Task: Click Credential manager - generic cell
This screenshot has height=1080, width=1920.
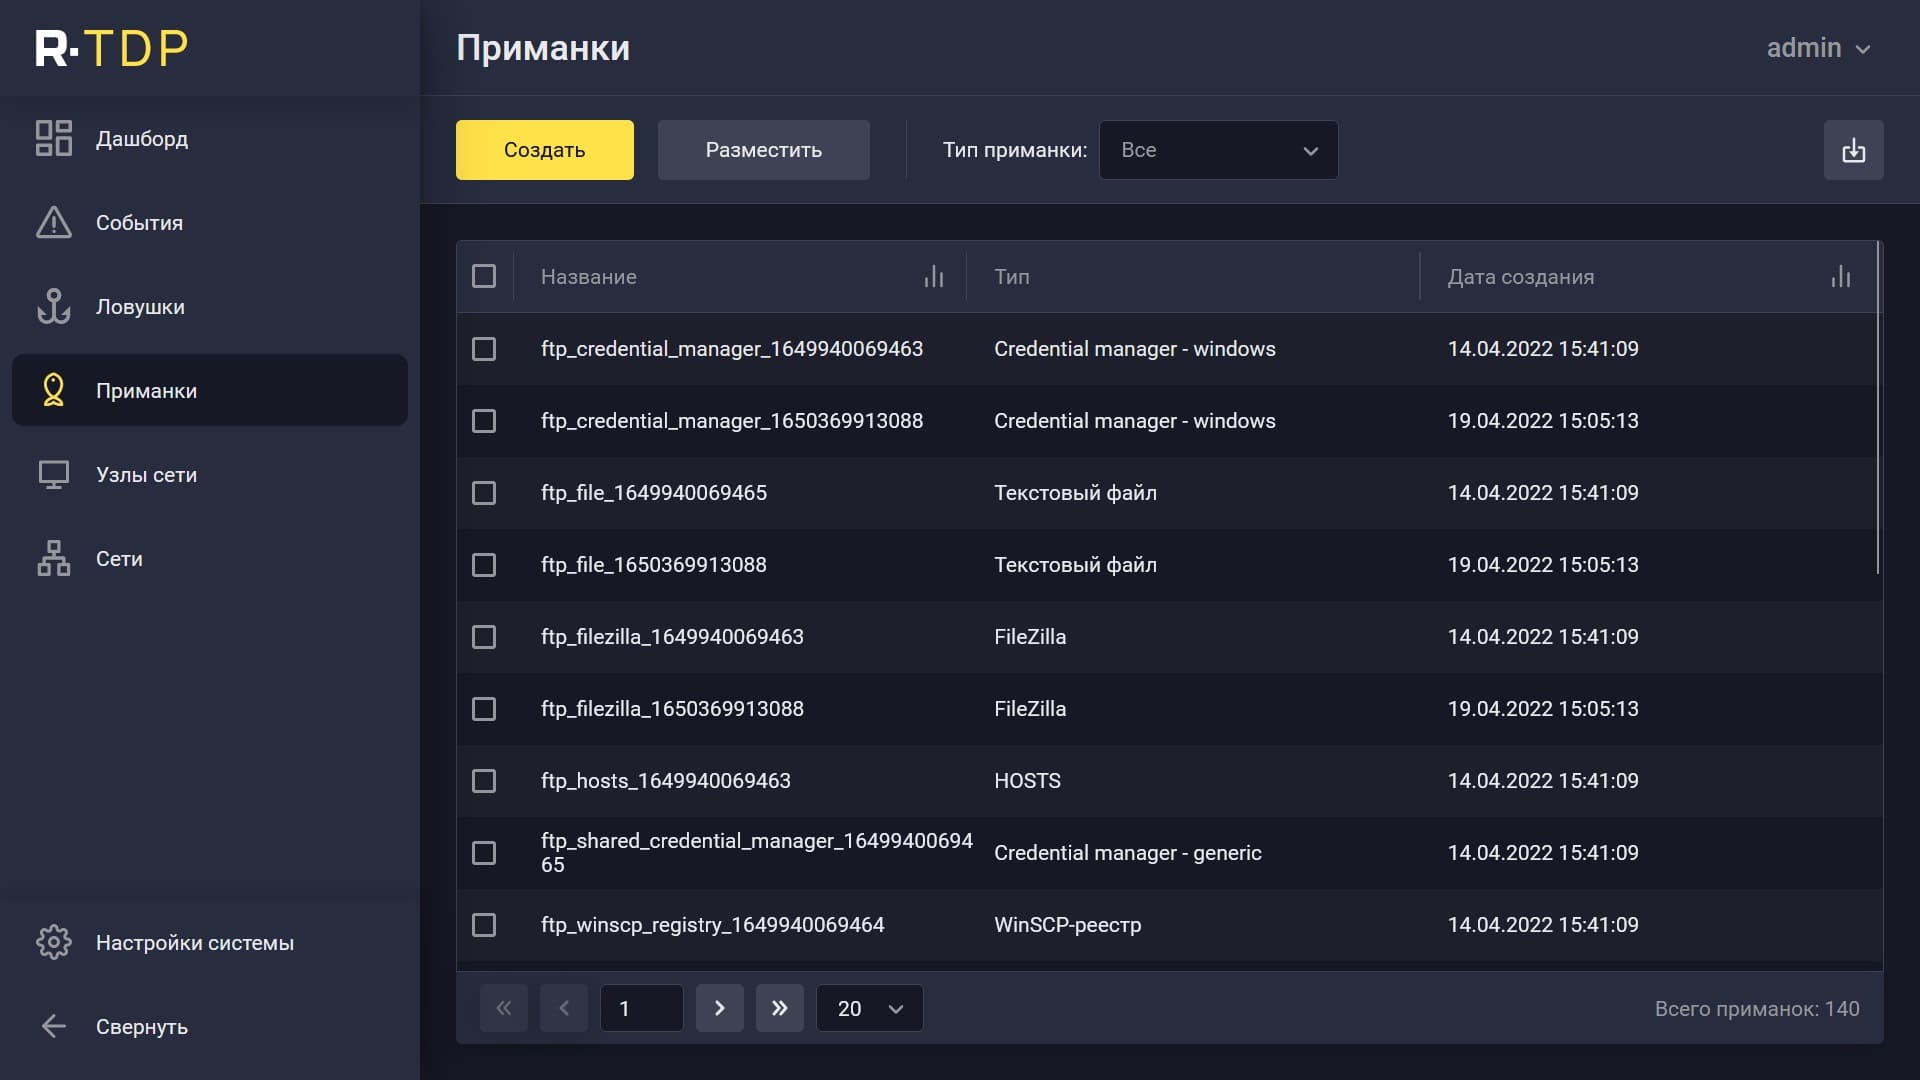Action: pos(1128,853)
